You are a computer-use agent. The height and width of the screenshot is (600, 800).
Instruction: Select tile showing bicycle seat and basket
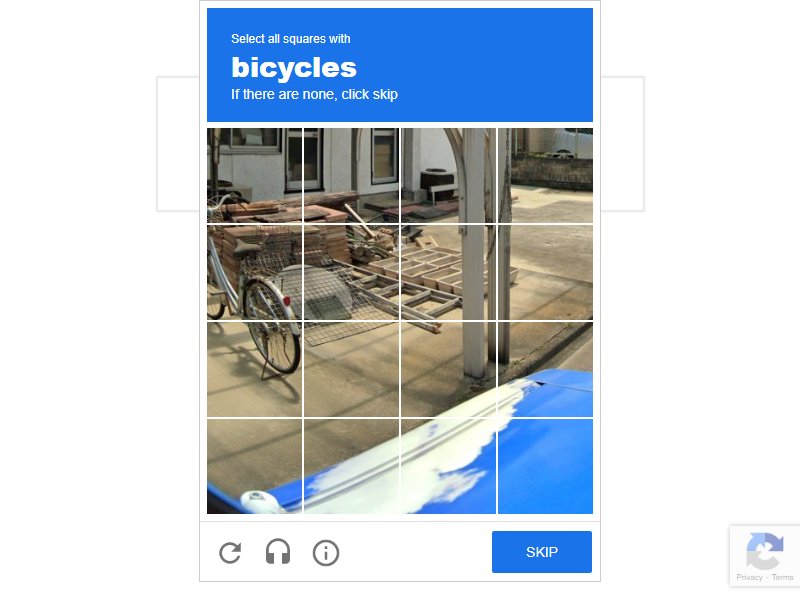255,273
